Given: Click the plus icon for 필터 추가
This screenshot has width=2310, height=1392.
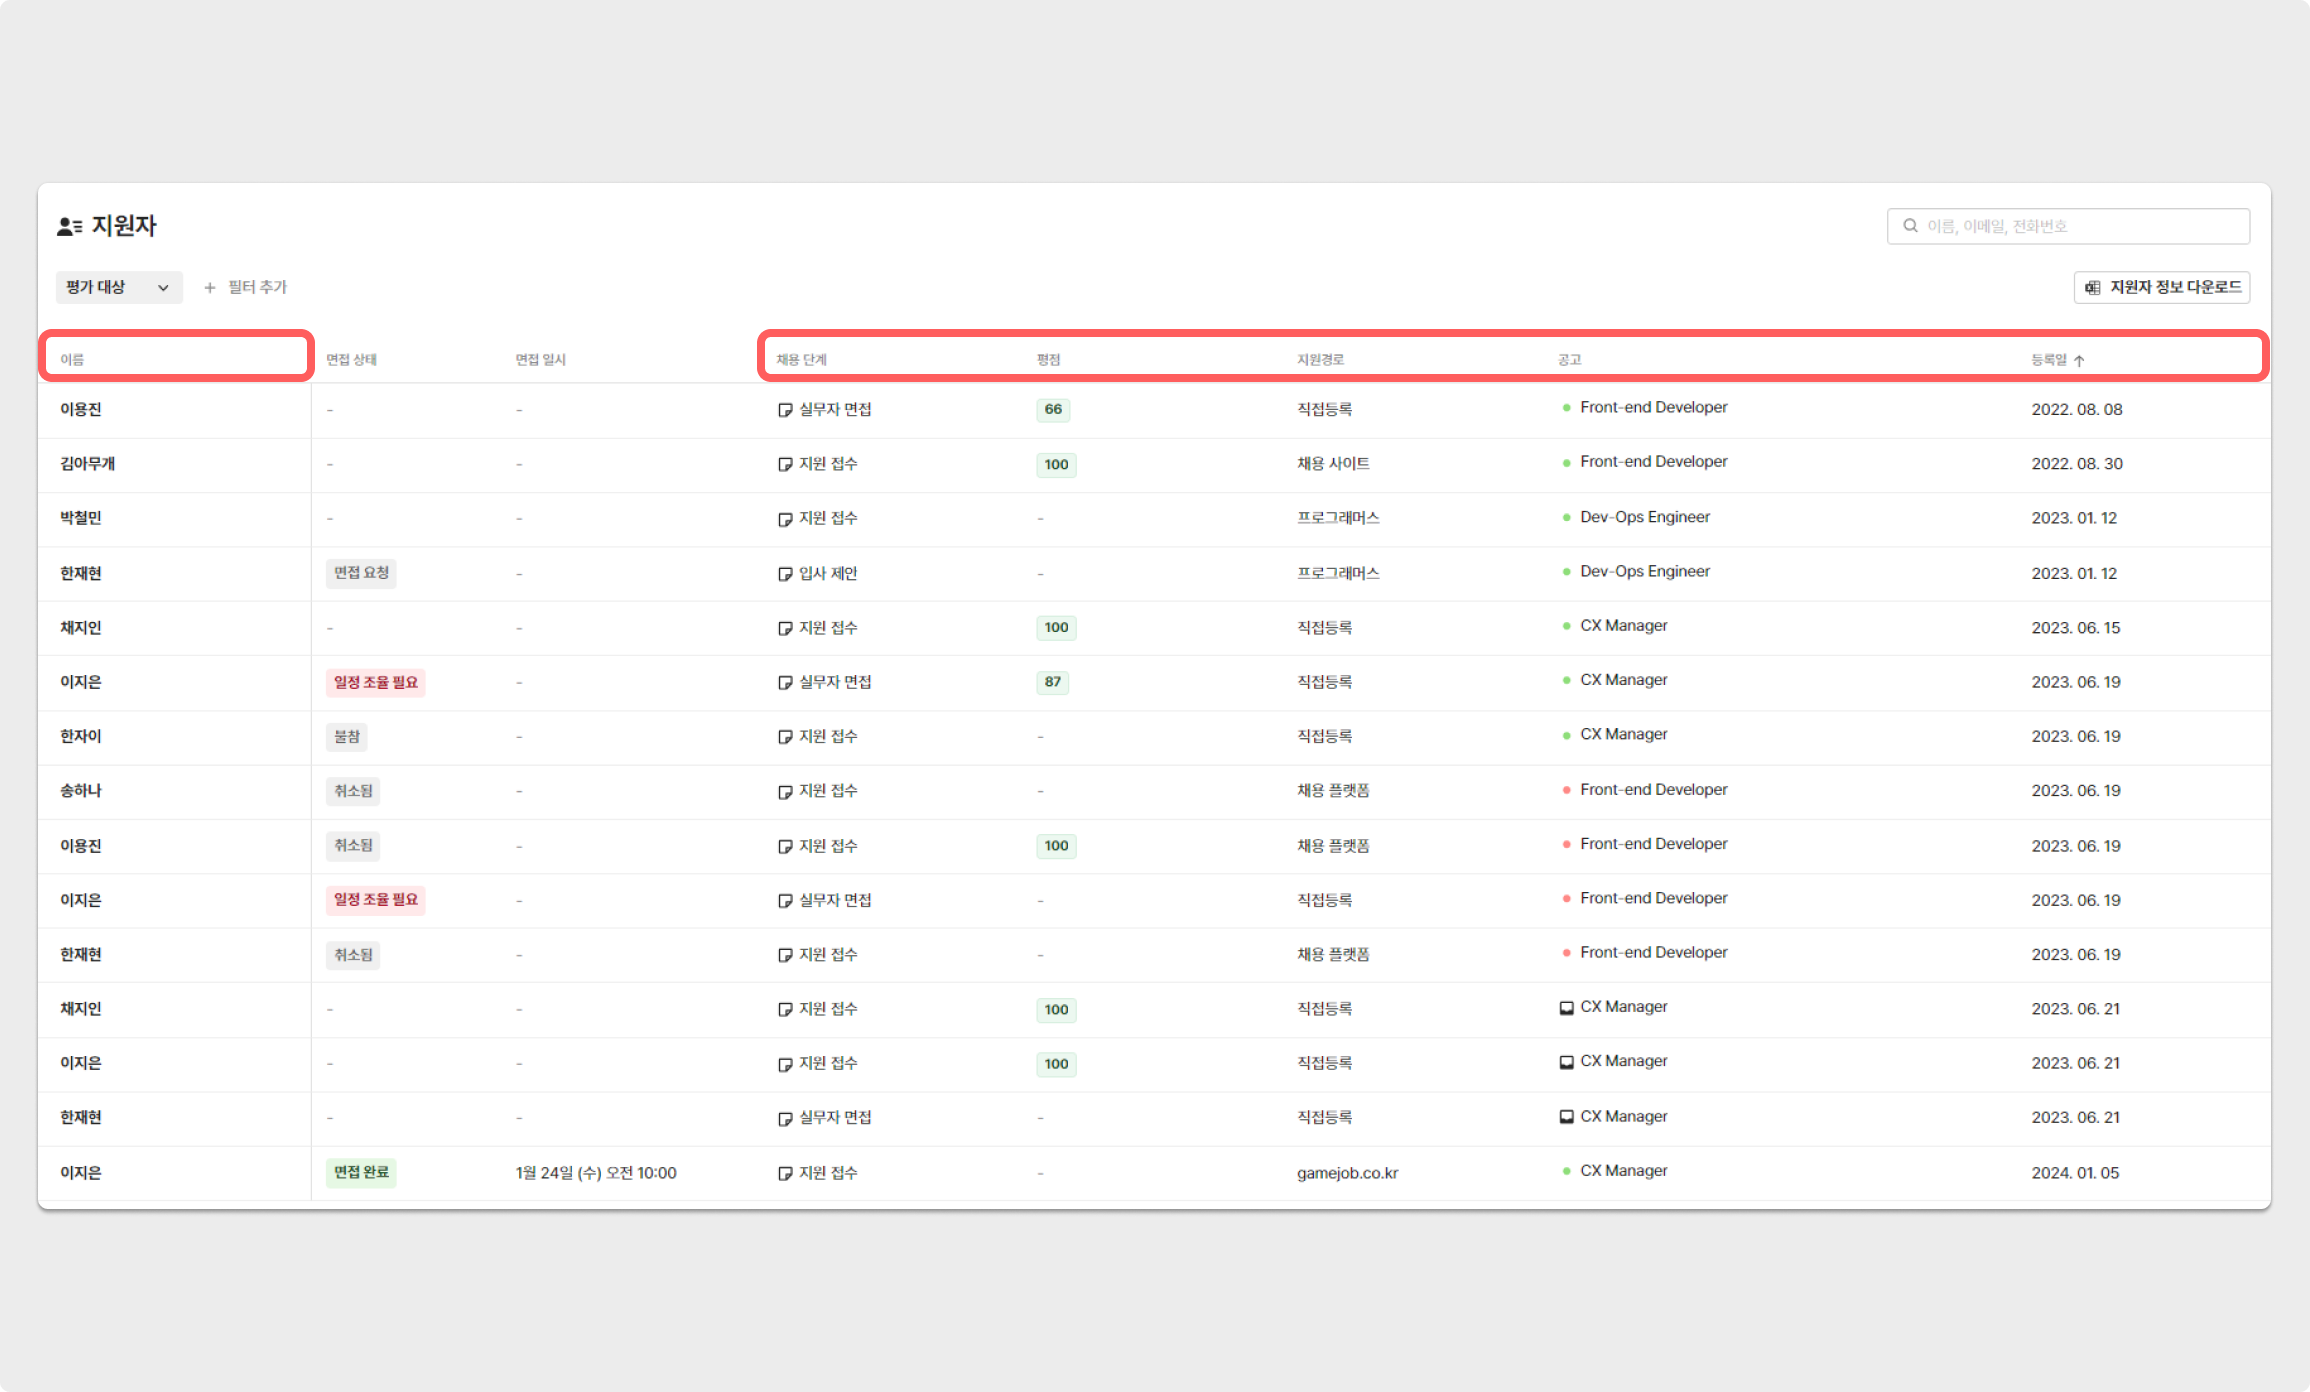Looking at the screenshot, I should pos(210,288).
